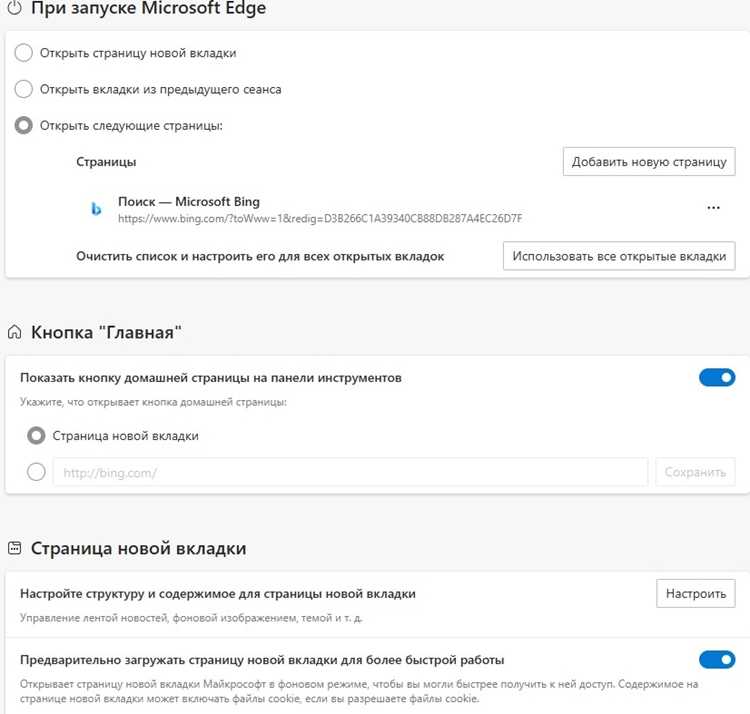
Task: Choose Открыть следующие страницы radio button
Action: tap(23, 125)
